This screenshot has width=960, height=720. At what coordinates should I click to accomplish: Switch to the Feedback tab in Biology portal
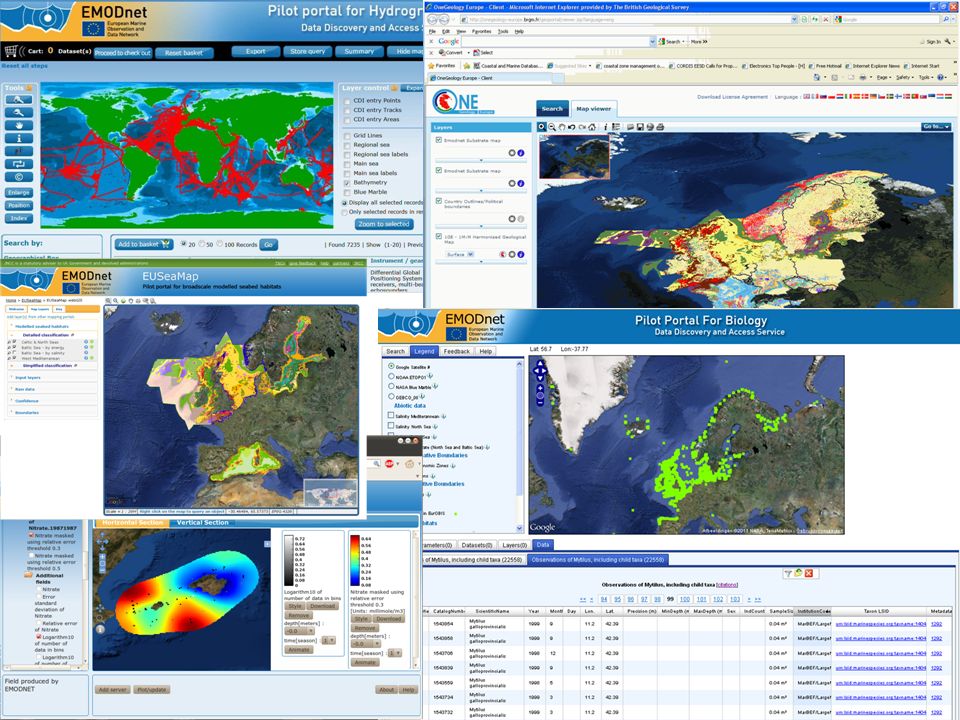(x=457, y=351)
